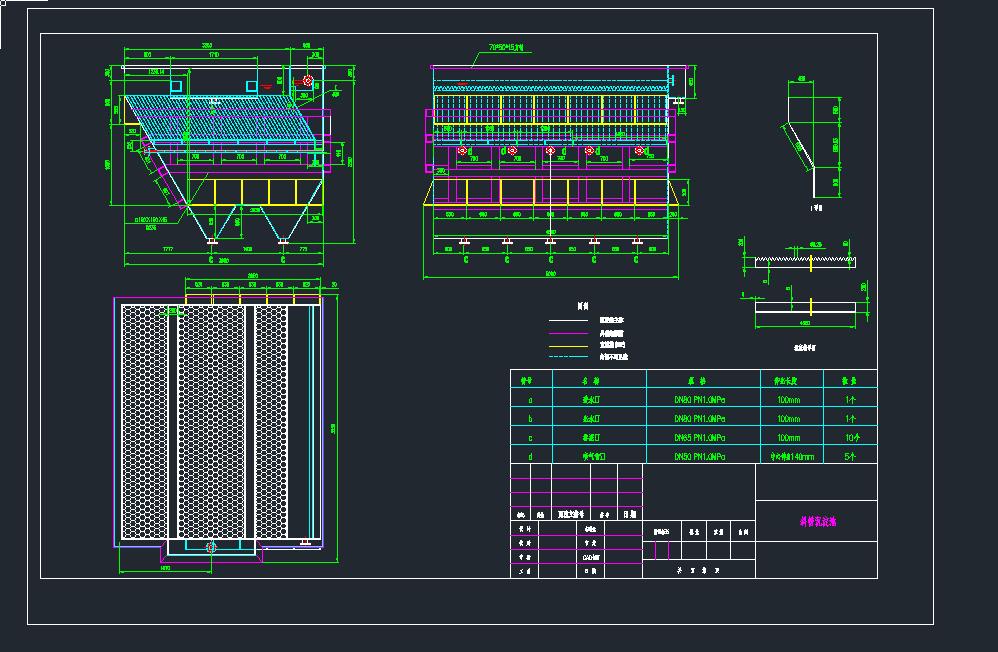Image resolution: width=998 pixels, height=652 pixels.
Task: Select the DN65 PN1.0MPa cell in the table
Action: (700, 438)
